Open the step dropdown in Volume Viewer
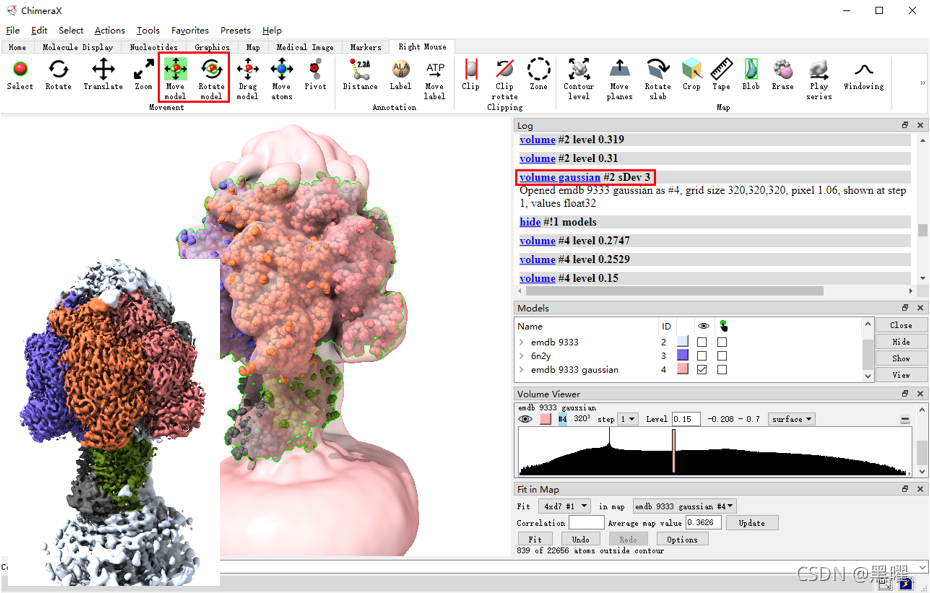This screenshot has height=593, width=930. pyautogui.click(x=628, y=419)
